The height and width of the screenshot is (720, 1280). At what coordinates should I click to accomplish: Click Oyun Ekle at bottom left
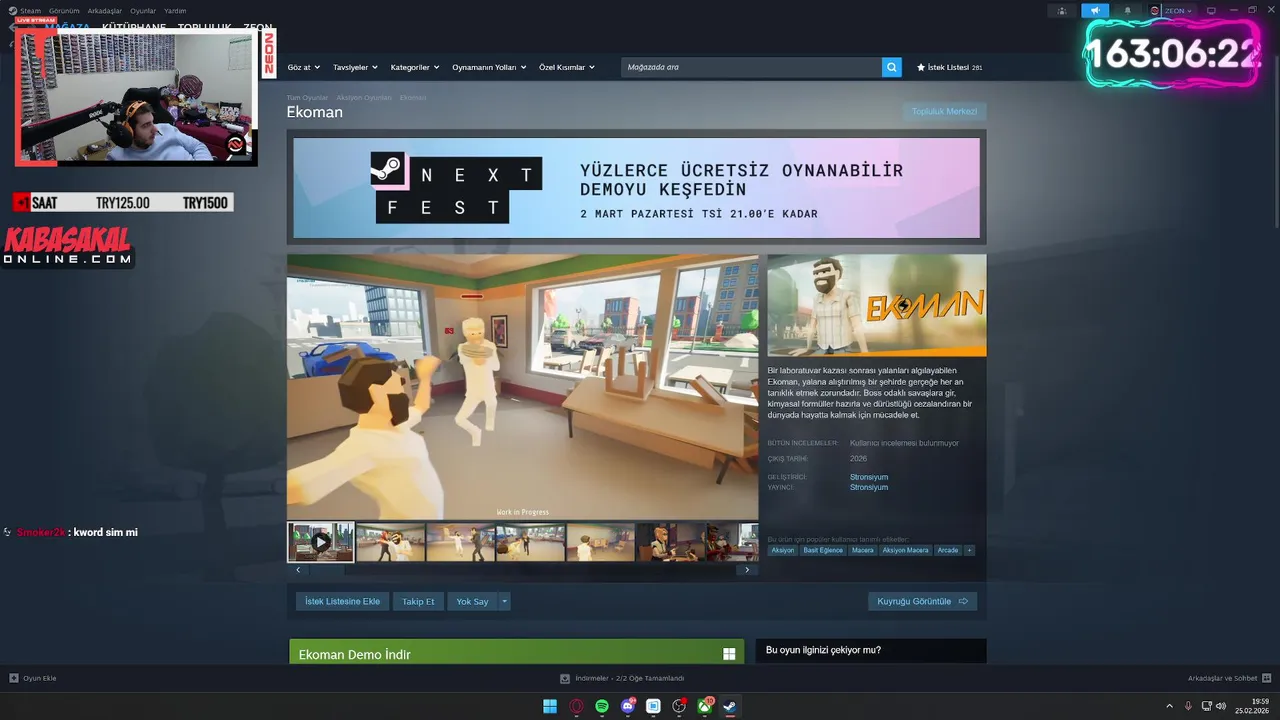click(33, 678)
